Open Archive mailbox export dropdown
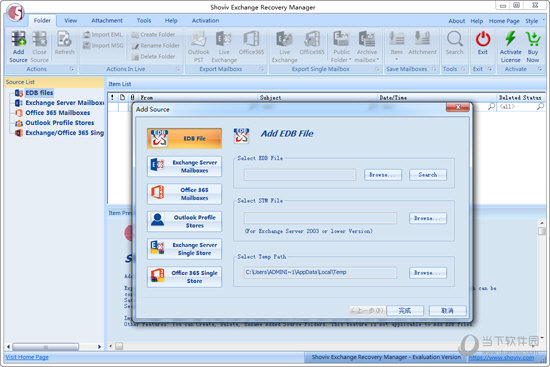Screen dimensions: 550x367 367,47
